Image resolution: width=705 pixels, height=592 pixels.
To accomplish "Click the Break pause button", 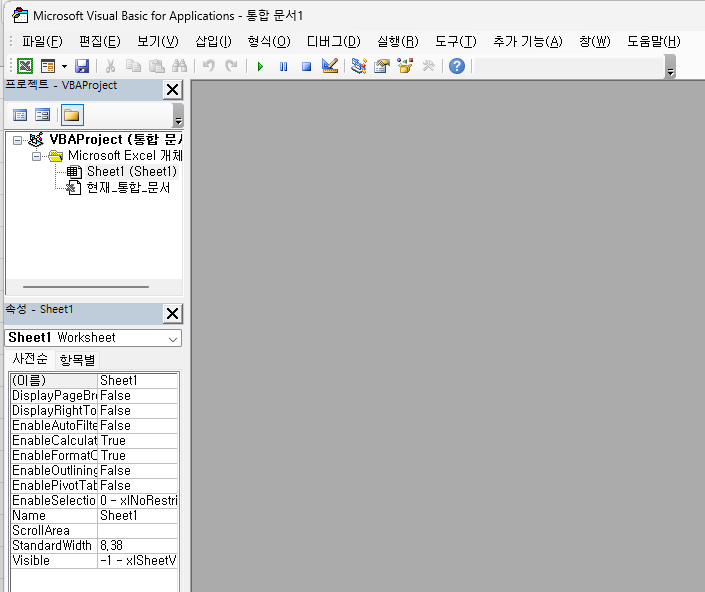I will tap(283, 67).
